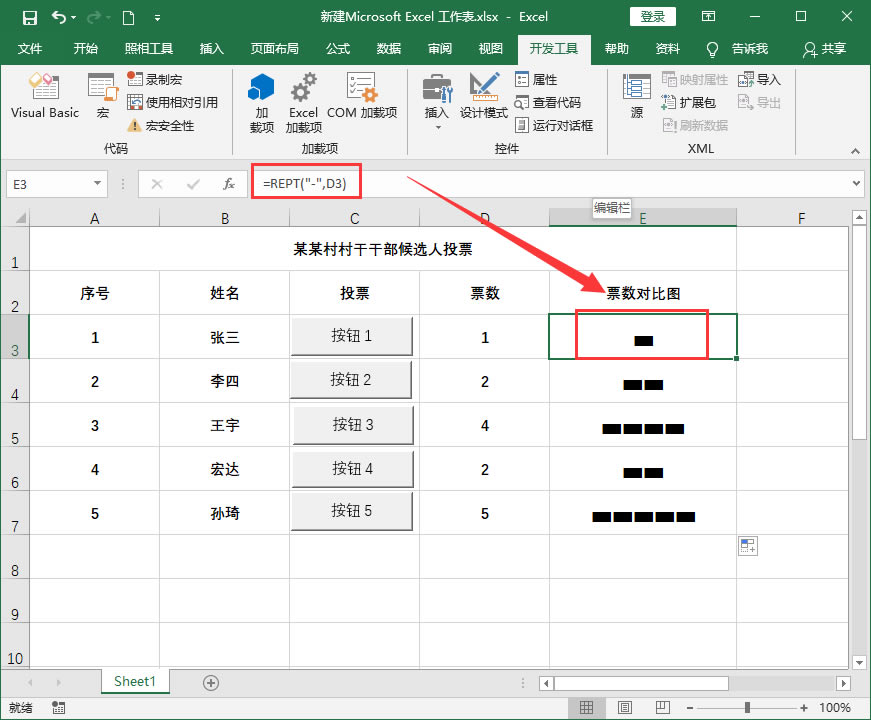The height and width of the screenshot is (720, 871).
Task: Click 录制宏 to record macro
Action: tap(162, 80)
